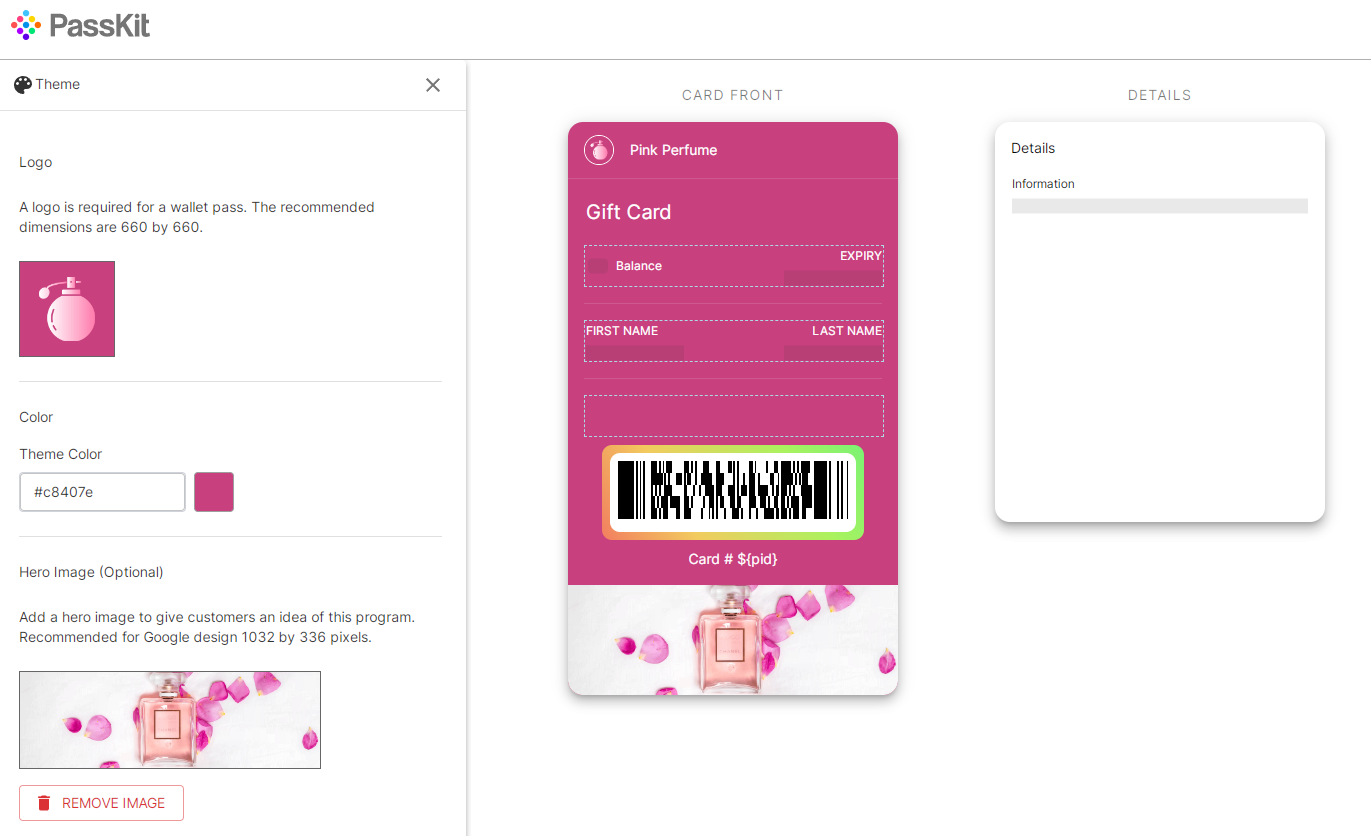Viewport: 1371px width, 836px height.
Task: Click the perfume logo thumbnail
Action: 67,309
